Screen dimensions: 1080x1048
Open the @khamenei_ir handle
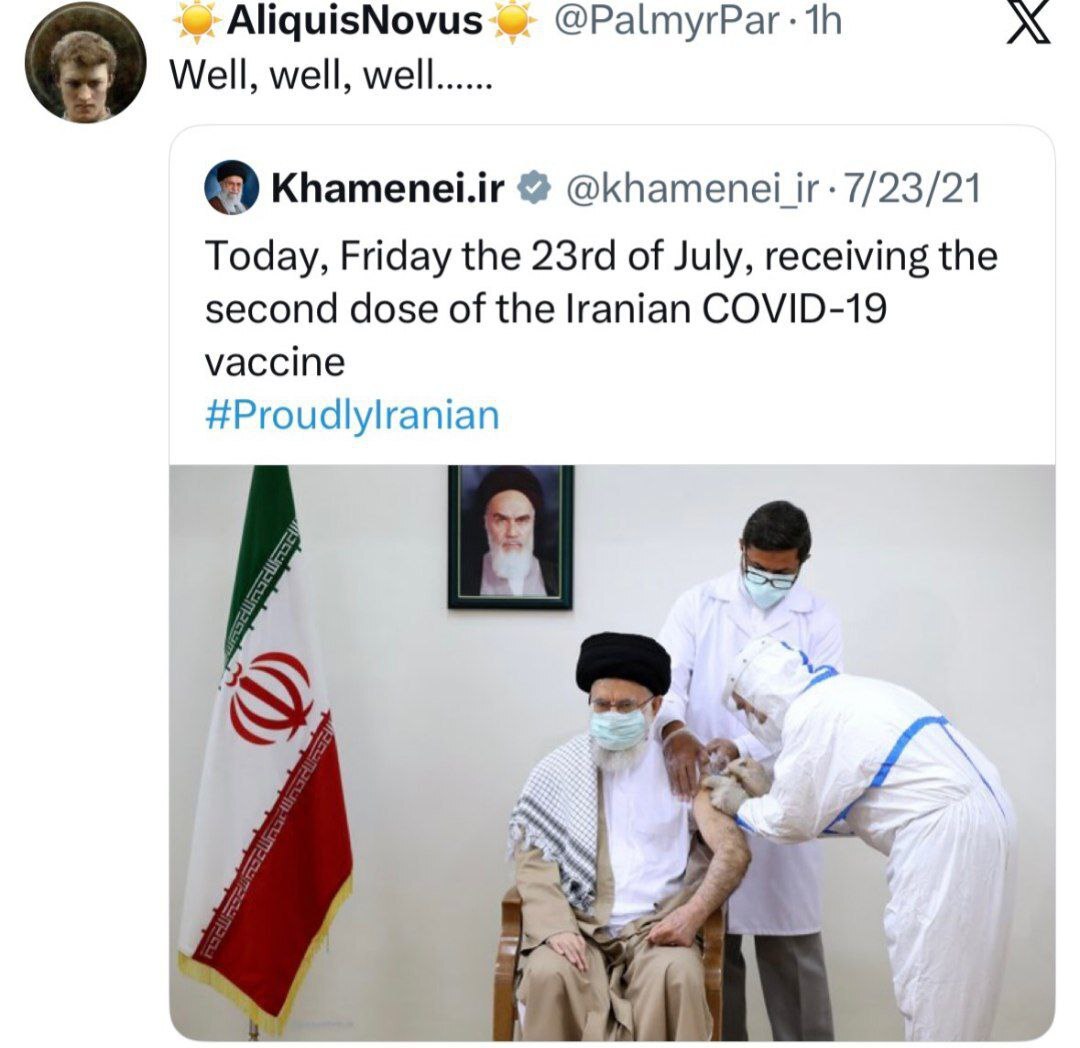coord(692,189)
